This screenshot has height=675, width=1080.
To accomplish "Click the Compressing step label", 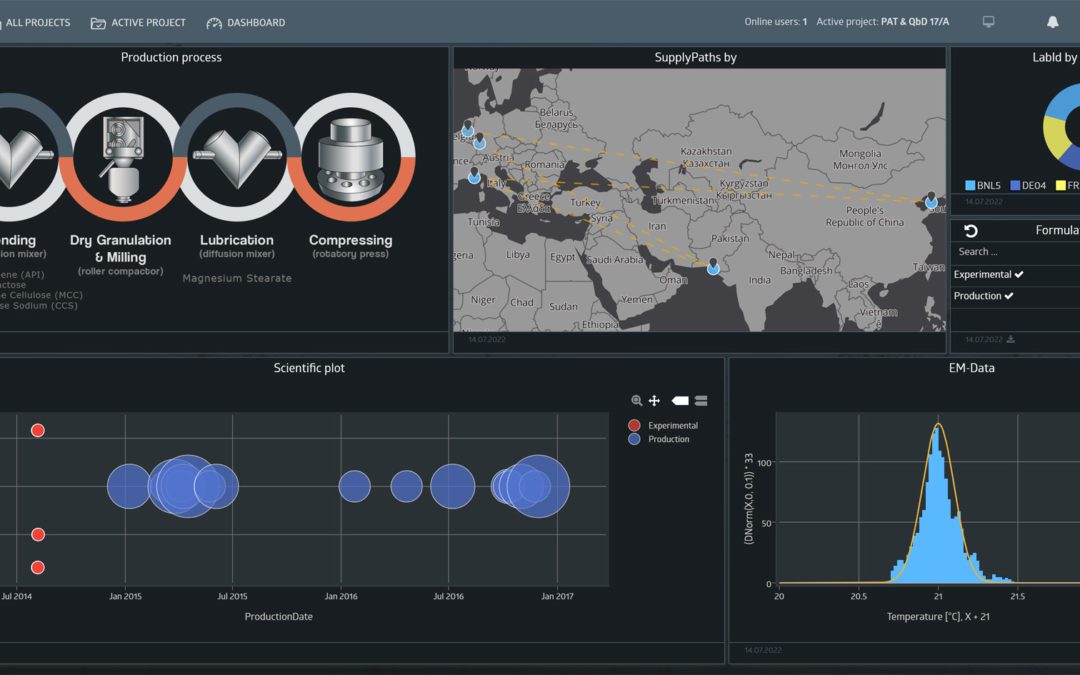I will (x=351, y=240).
